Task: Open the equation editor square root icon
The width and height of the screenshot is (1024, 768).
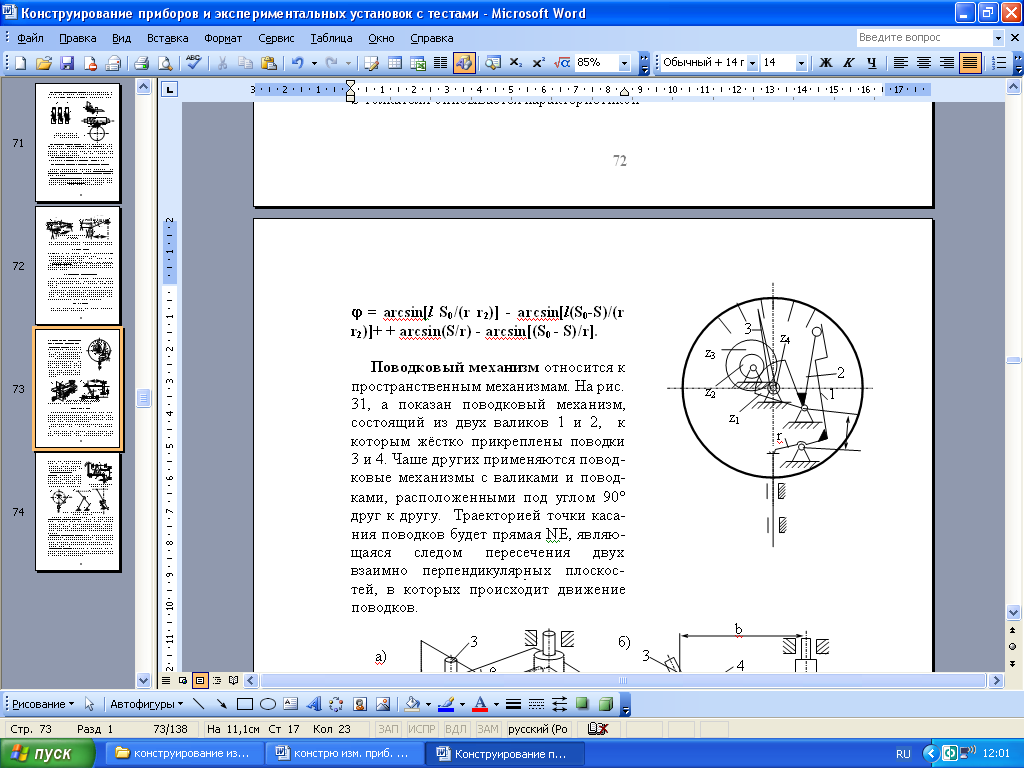Action: (562, 63)
